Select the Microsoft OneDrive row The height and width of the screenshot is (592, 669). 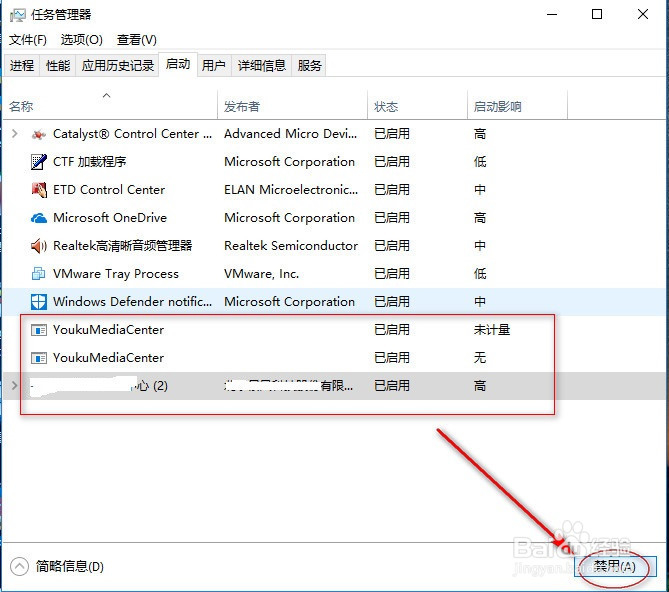coord(334,218)
